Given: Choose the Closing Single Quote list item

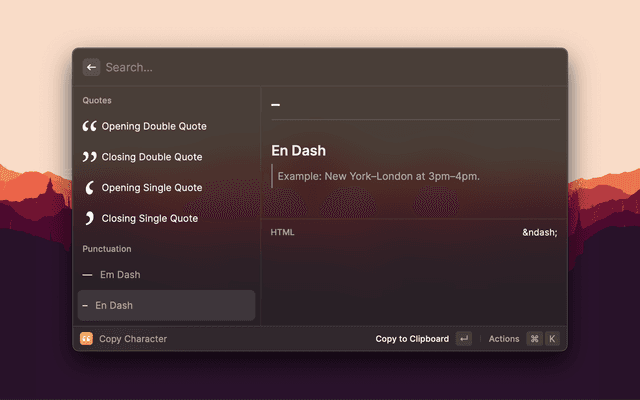Looking at the screenshot, I should pos(149,218).
